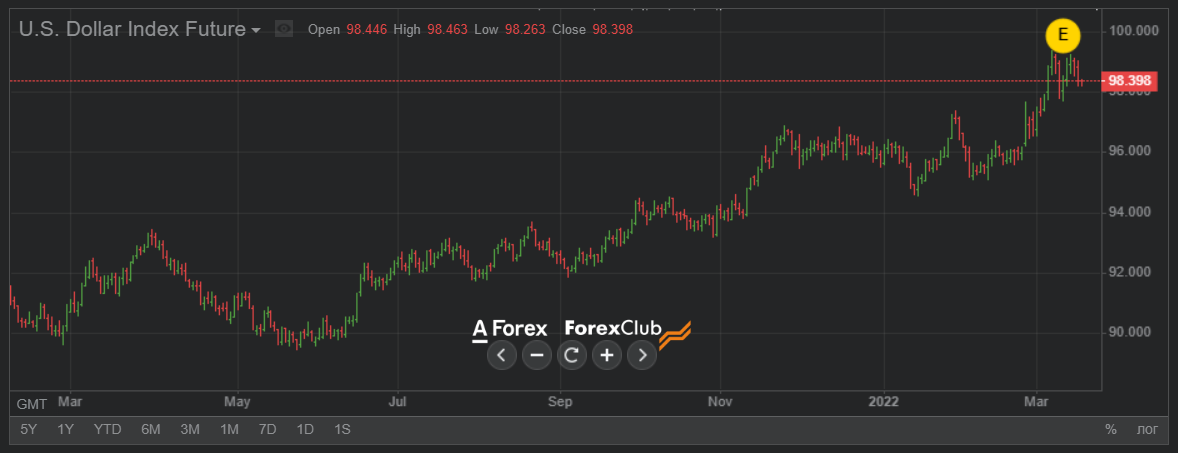Screen dimensions: 1178x453
Task: Select the 7D time range
Action: [267, 430]
